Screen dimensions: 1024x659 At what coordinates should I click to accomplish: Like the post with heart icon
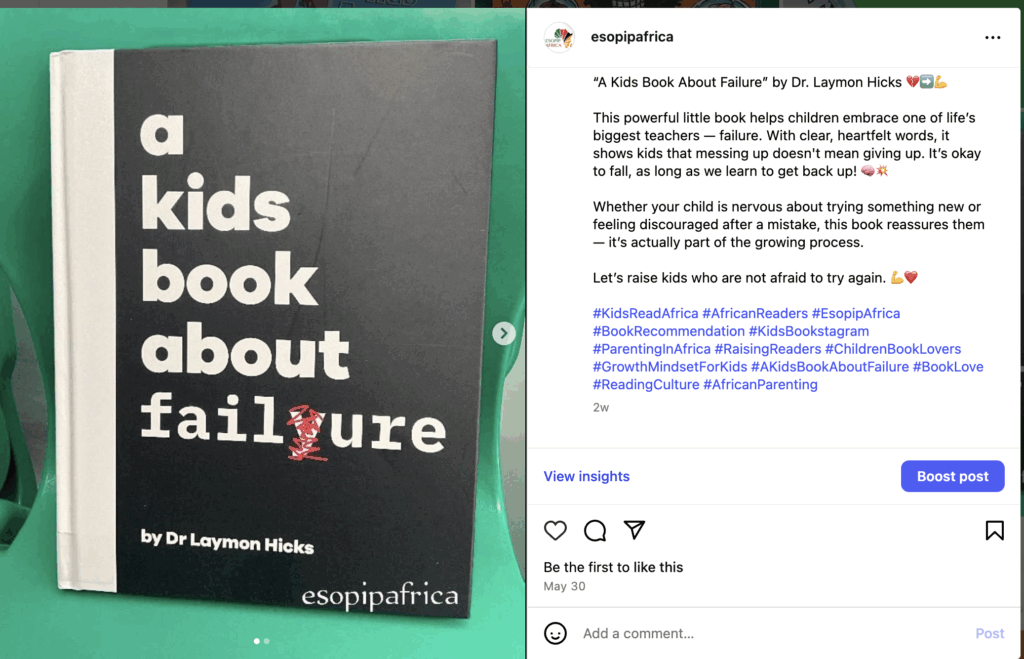click(555, 530)
